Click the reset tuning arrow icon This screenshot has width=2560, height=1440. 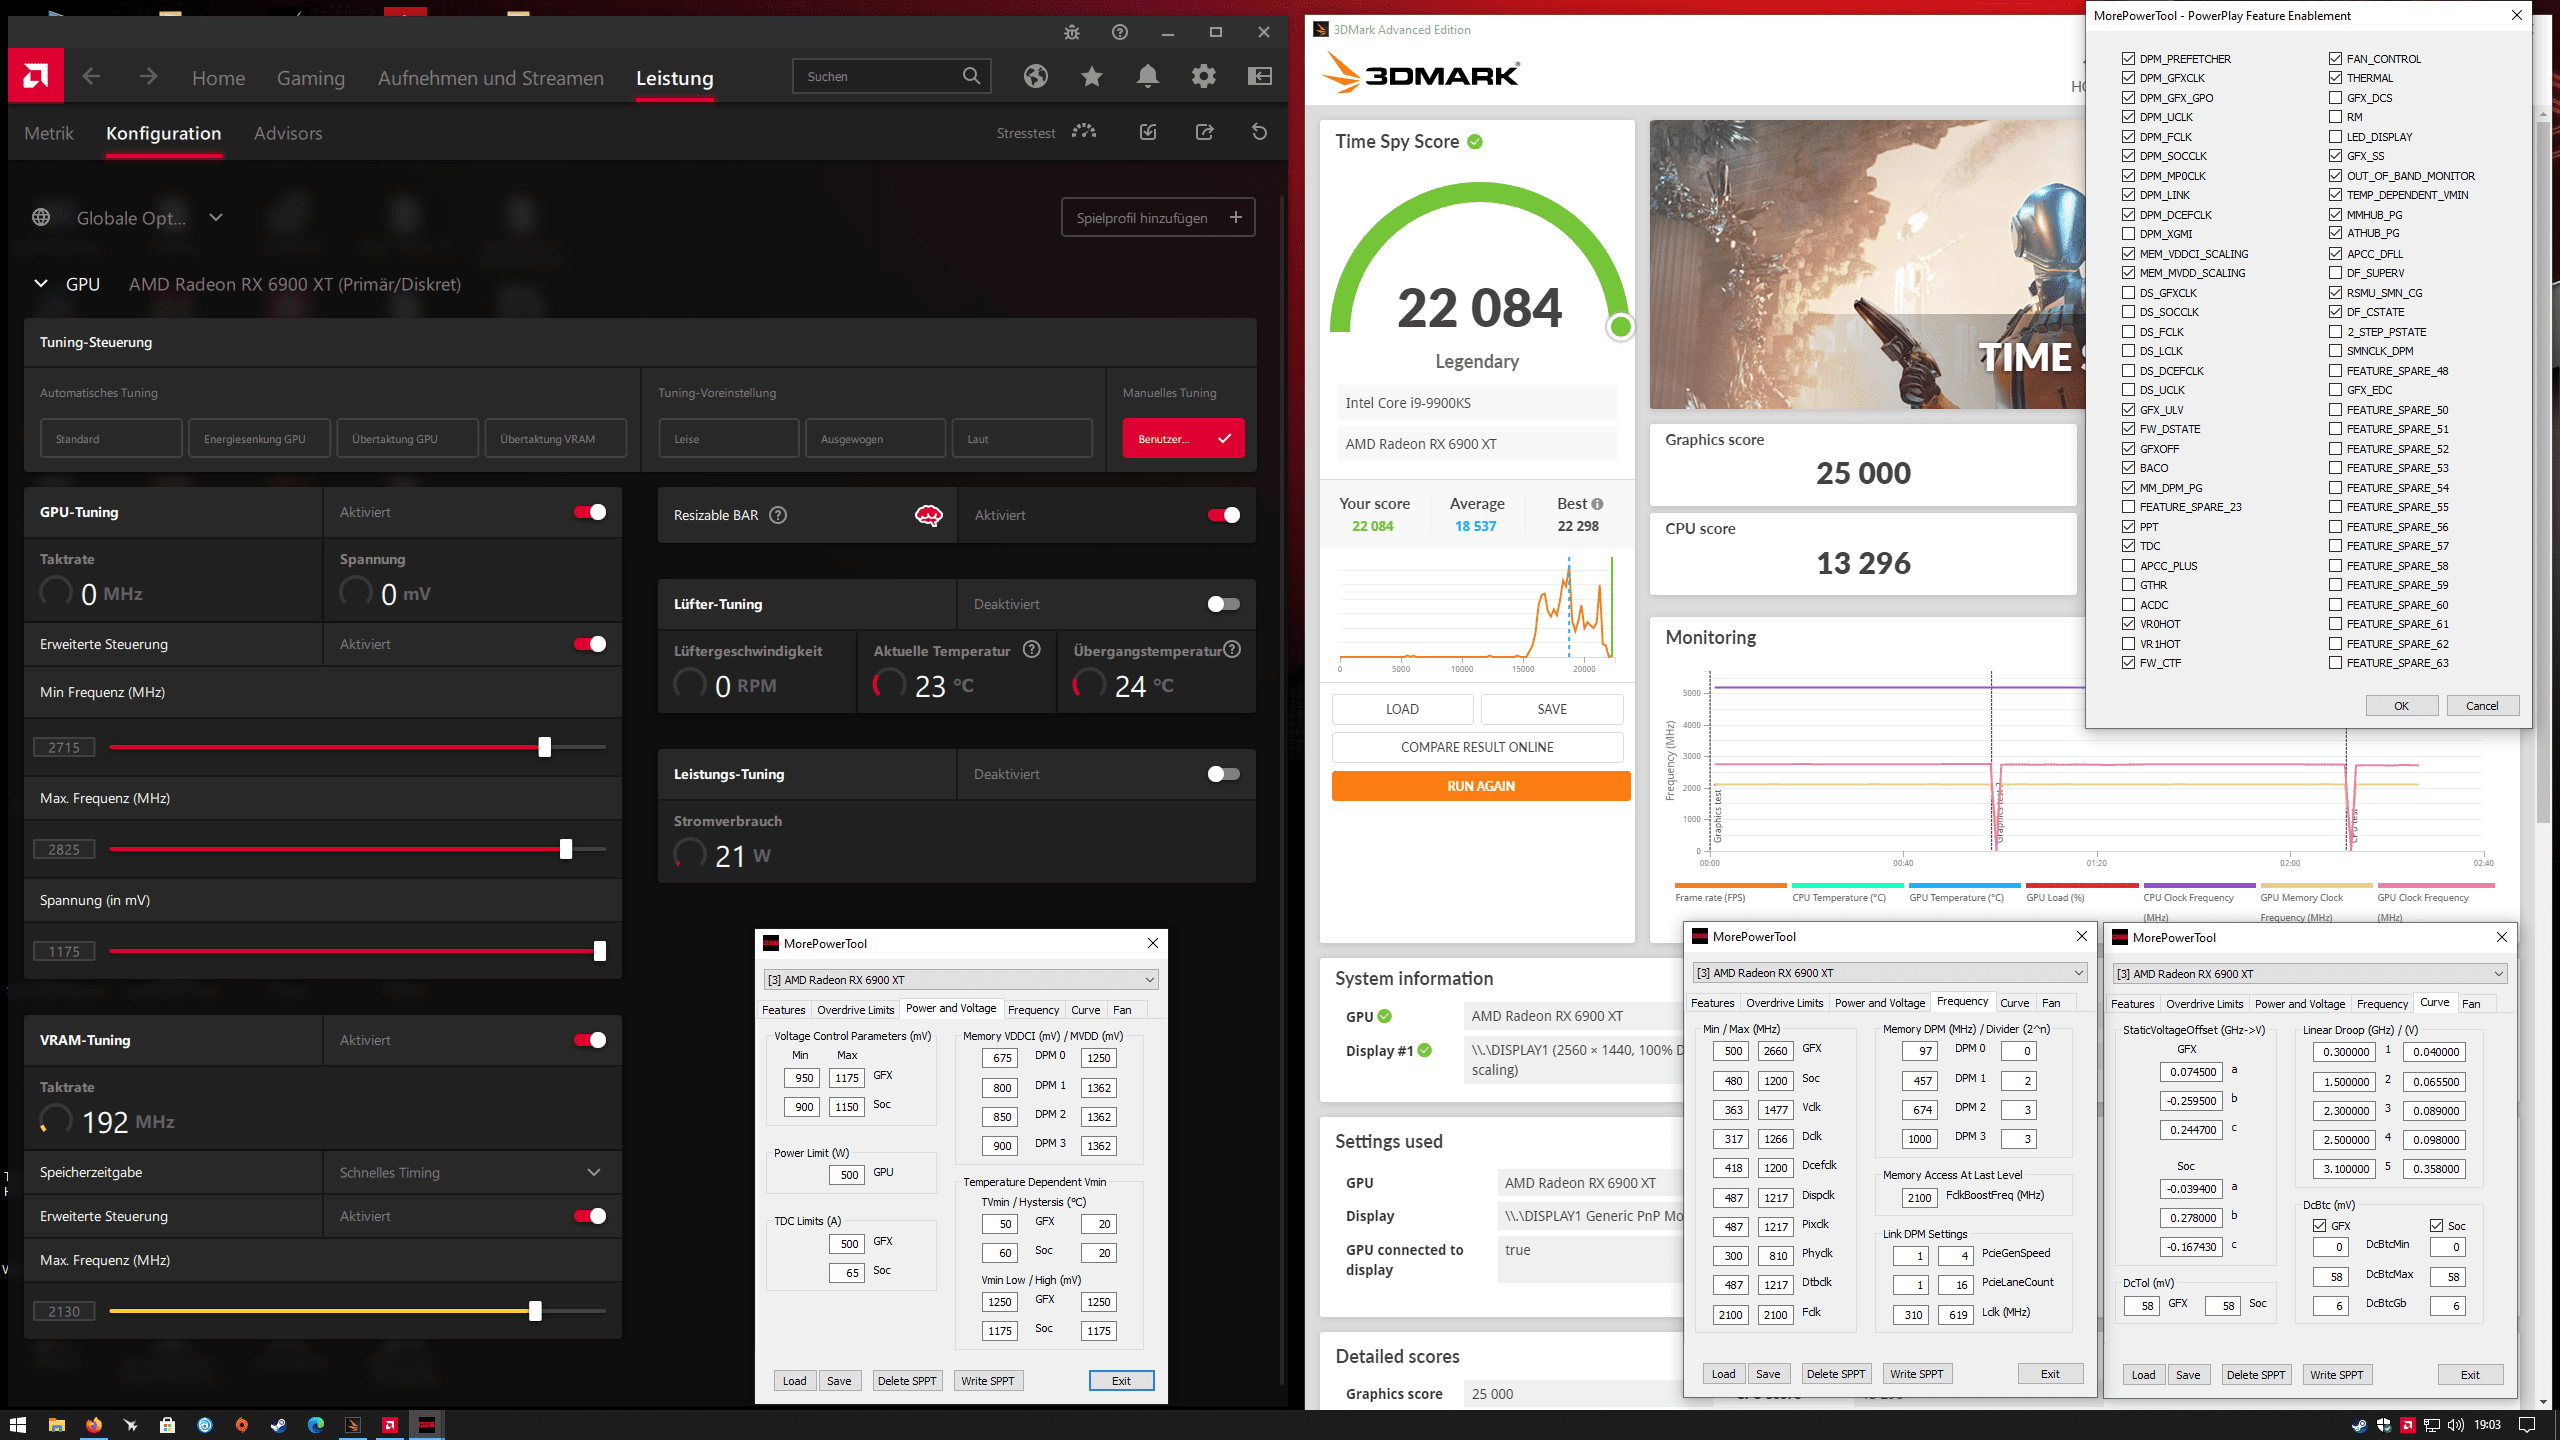coord(1259,132)
